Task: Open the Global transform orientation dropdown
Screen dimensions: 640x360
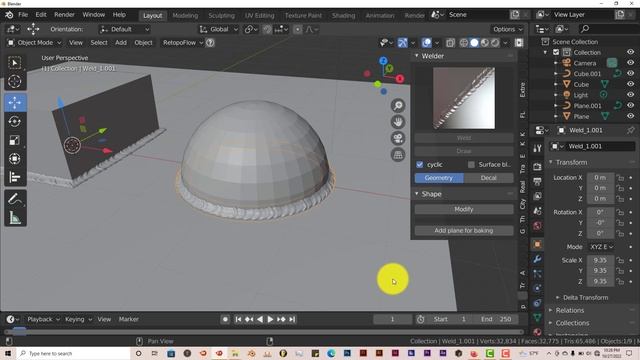Action: [218, 29]
